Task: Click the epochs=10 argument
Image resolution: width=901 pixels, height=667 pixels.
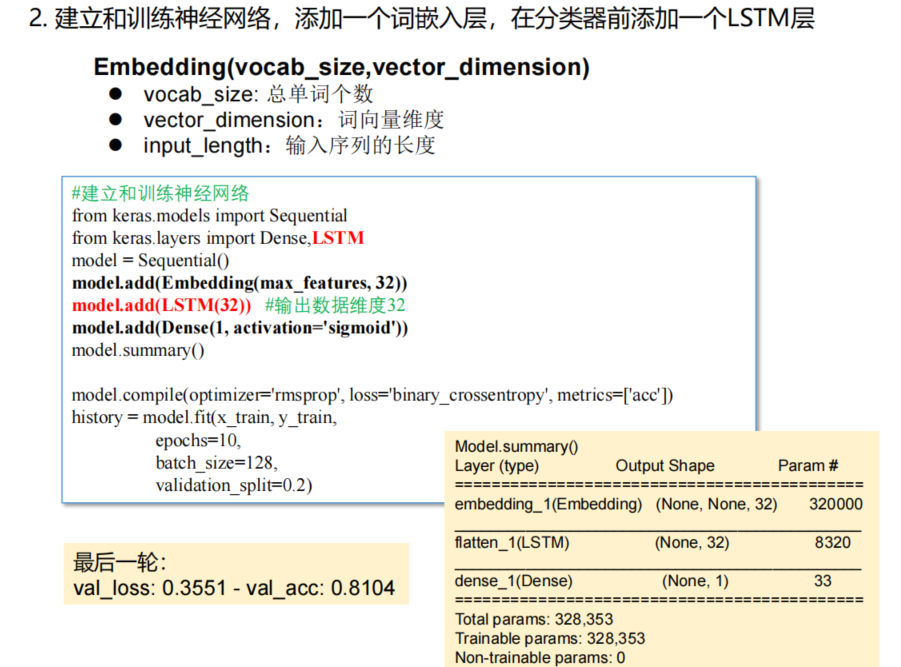Action: (198, 440)
